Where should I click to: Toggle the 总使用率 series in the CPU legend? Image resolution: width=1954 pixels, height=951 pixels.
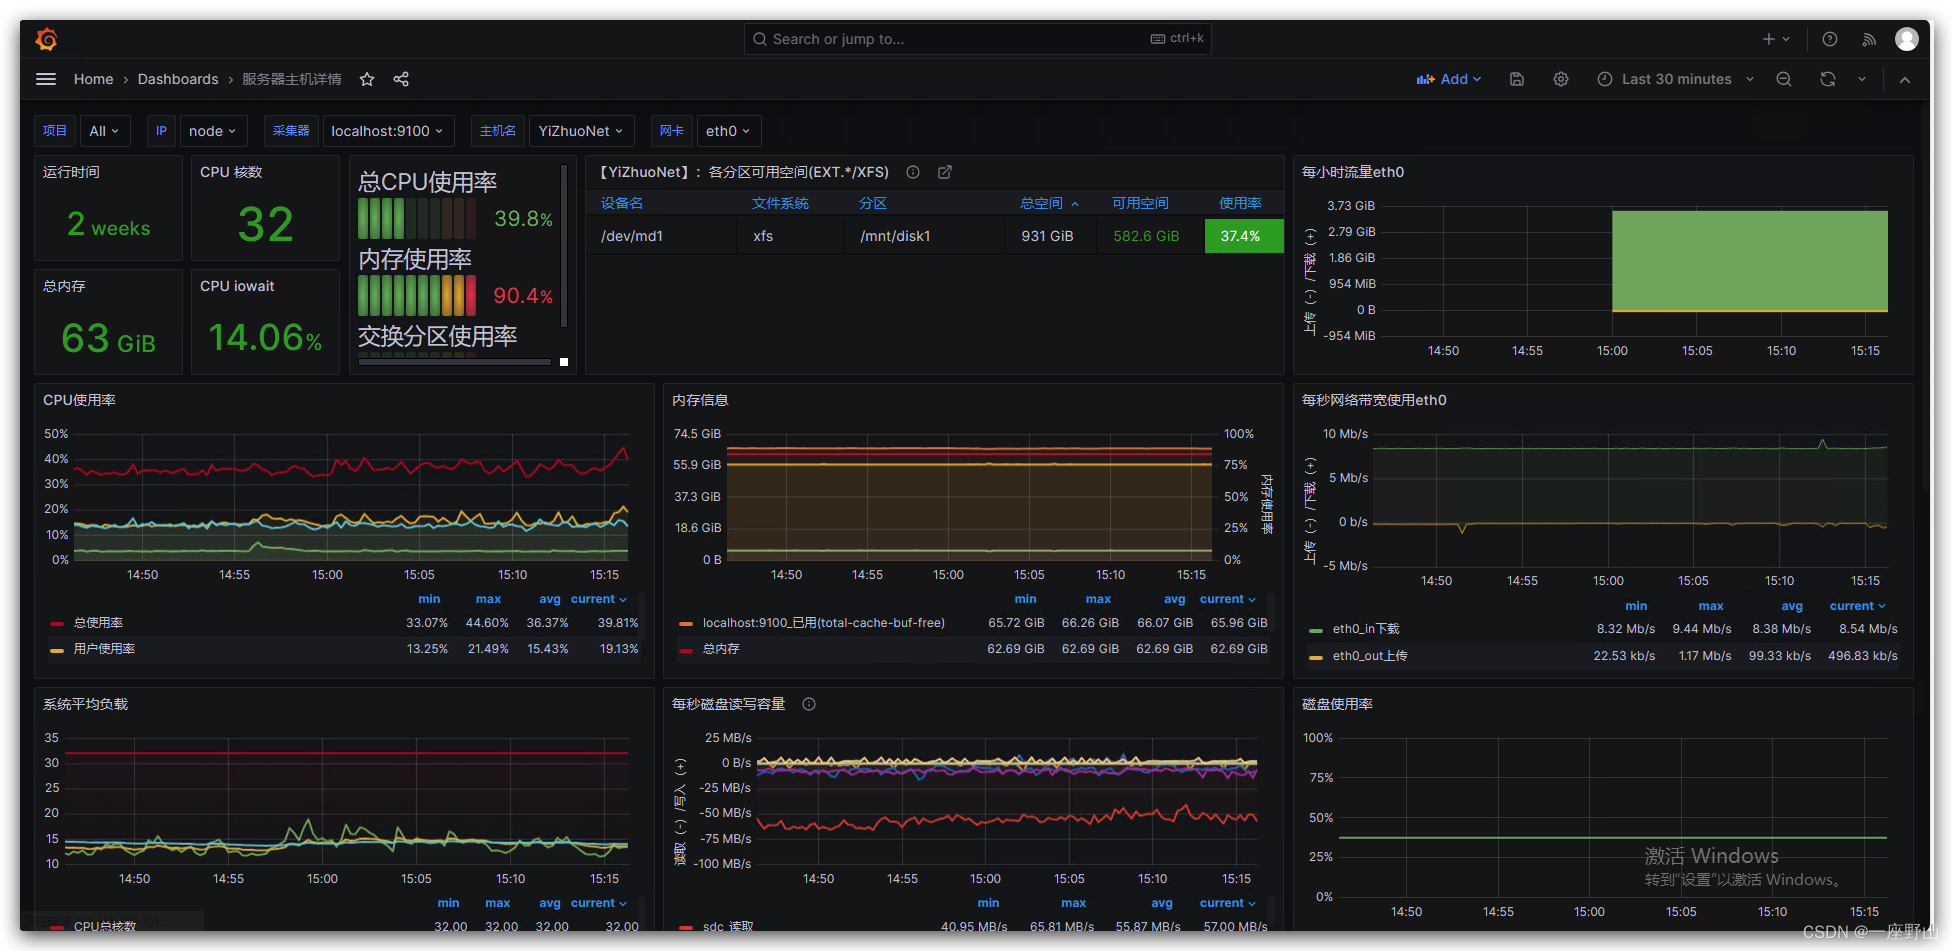[98, 623]
